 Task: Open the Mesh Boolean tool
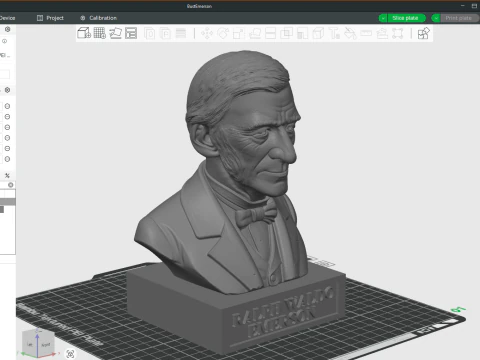pyautogui.click(x=286, y=33)
